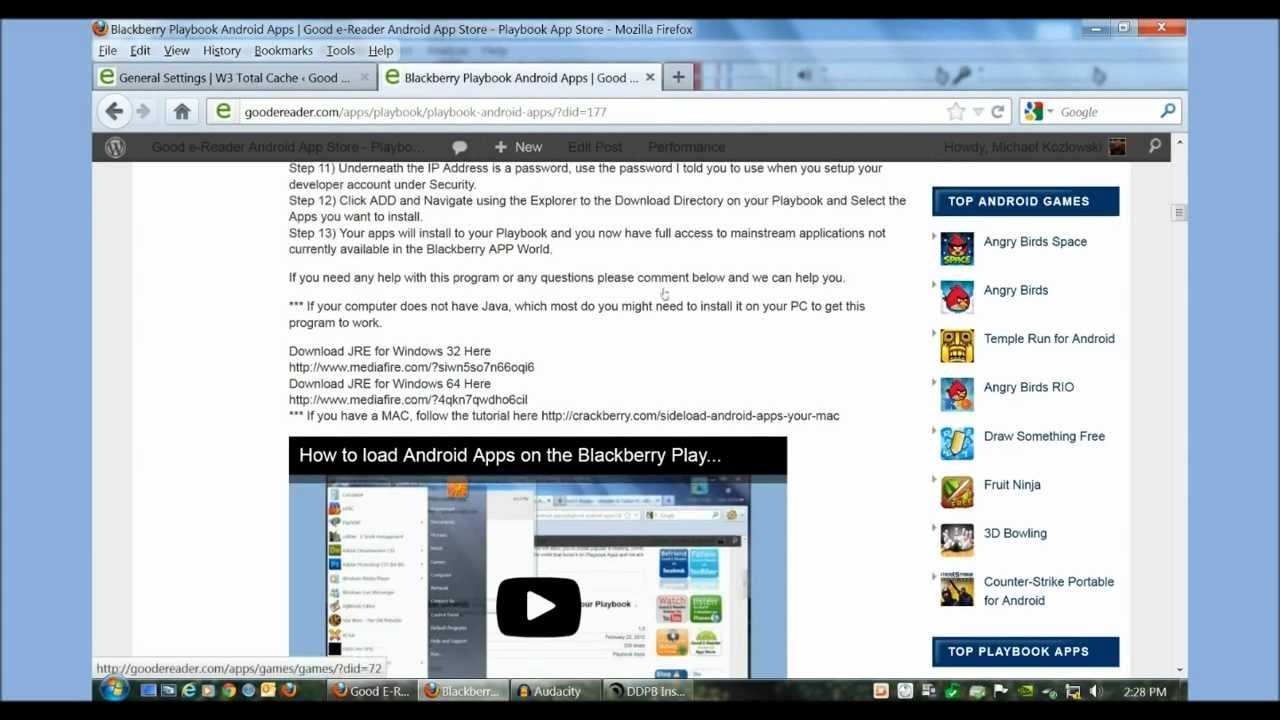Click the Google search magnifier icon
This screenshot has height=720, width=1280.
1168,111
